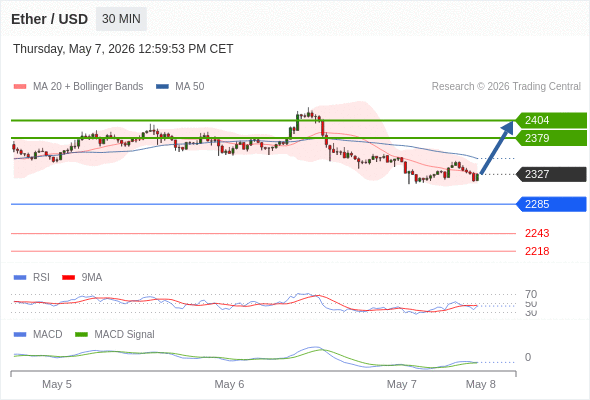Click the MA 50 legend label
The image size is (590, 400).
[190, 87]
